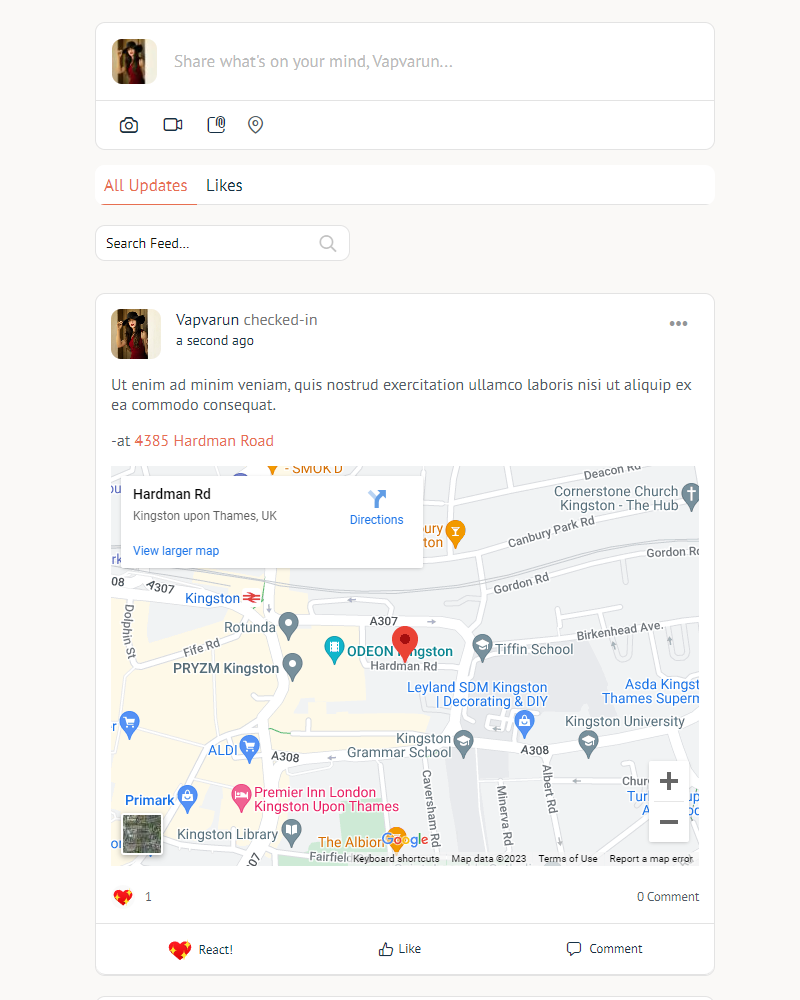The height and width of the screenshot is (1000, 800).
Task: Click the location check-in pin icon
Action: point(256,125)
